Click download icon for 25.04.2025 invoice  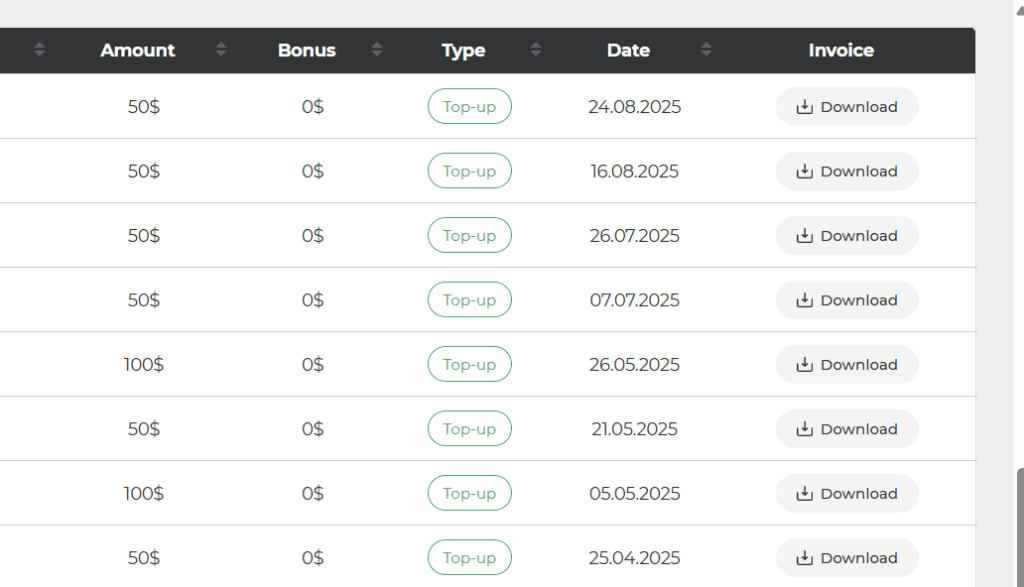805,558
